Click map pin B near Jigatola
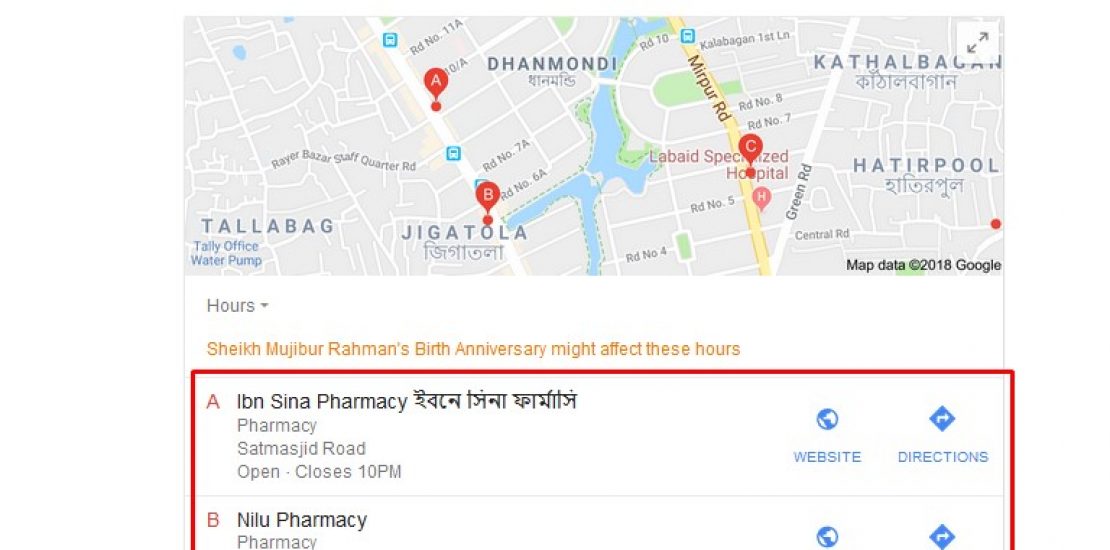 (x=487, y=196)
